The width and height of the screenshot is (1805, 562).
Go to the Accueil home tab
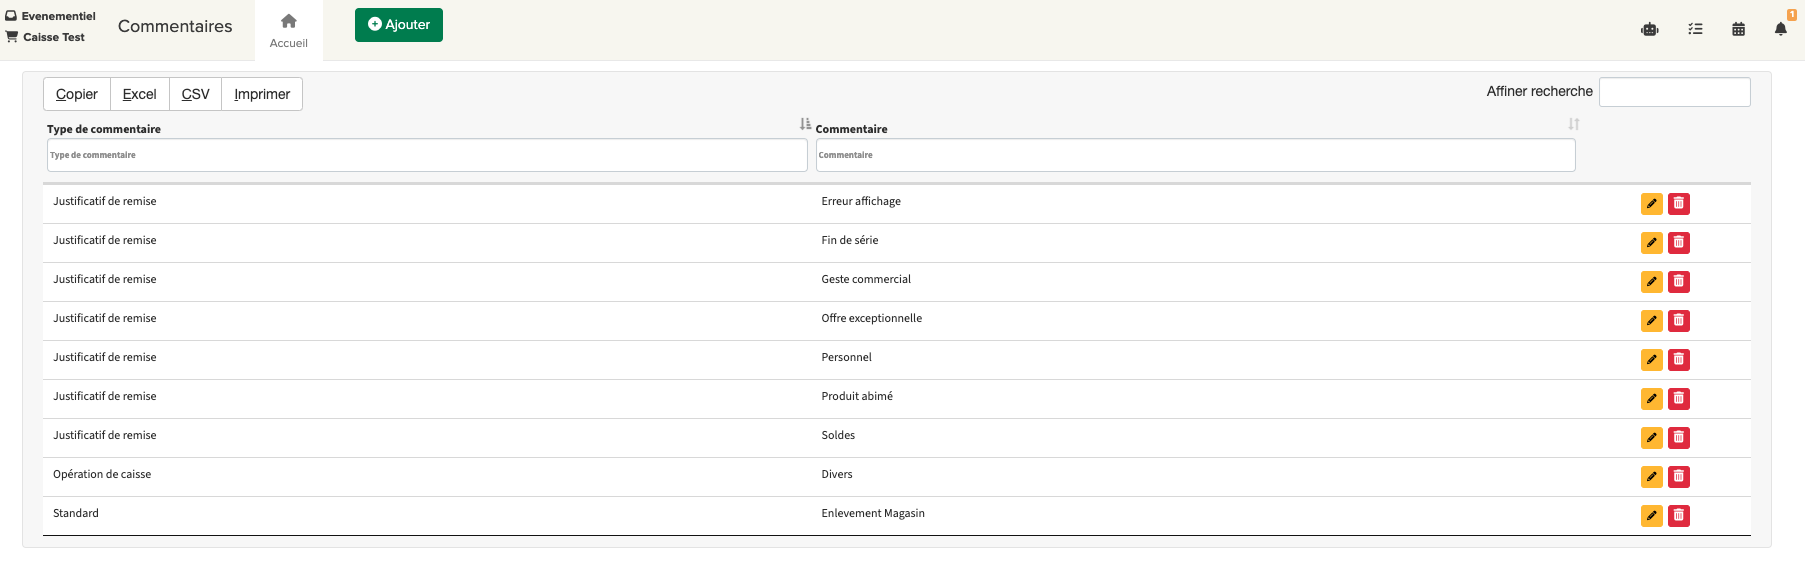288,30
